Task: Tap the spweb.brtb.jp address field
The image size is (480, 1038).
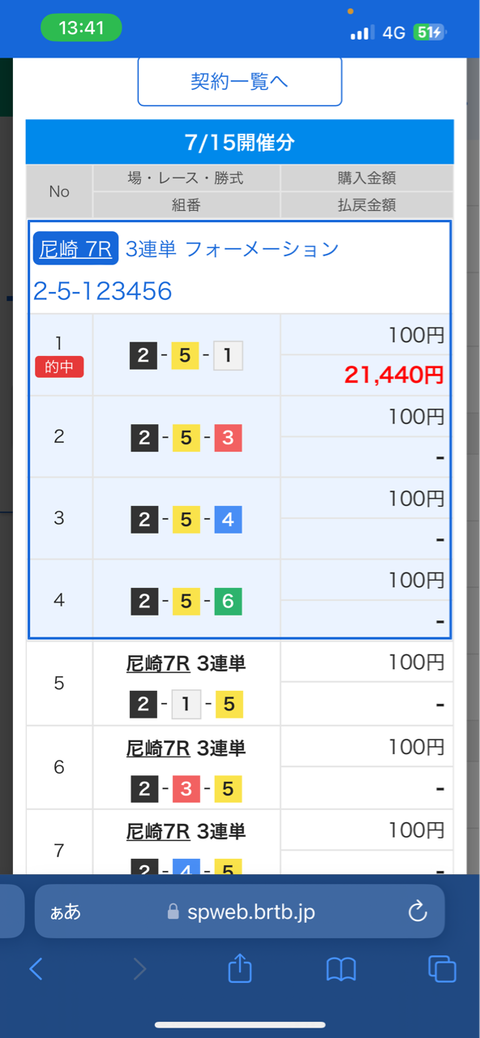Action: 240,914
